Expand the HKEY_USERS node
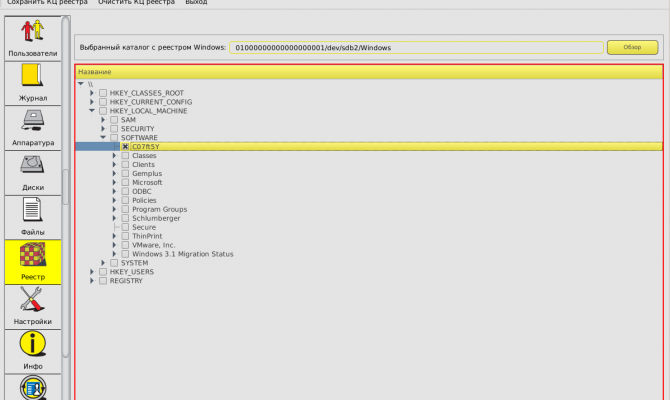 (x=92, y=272)
